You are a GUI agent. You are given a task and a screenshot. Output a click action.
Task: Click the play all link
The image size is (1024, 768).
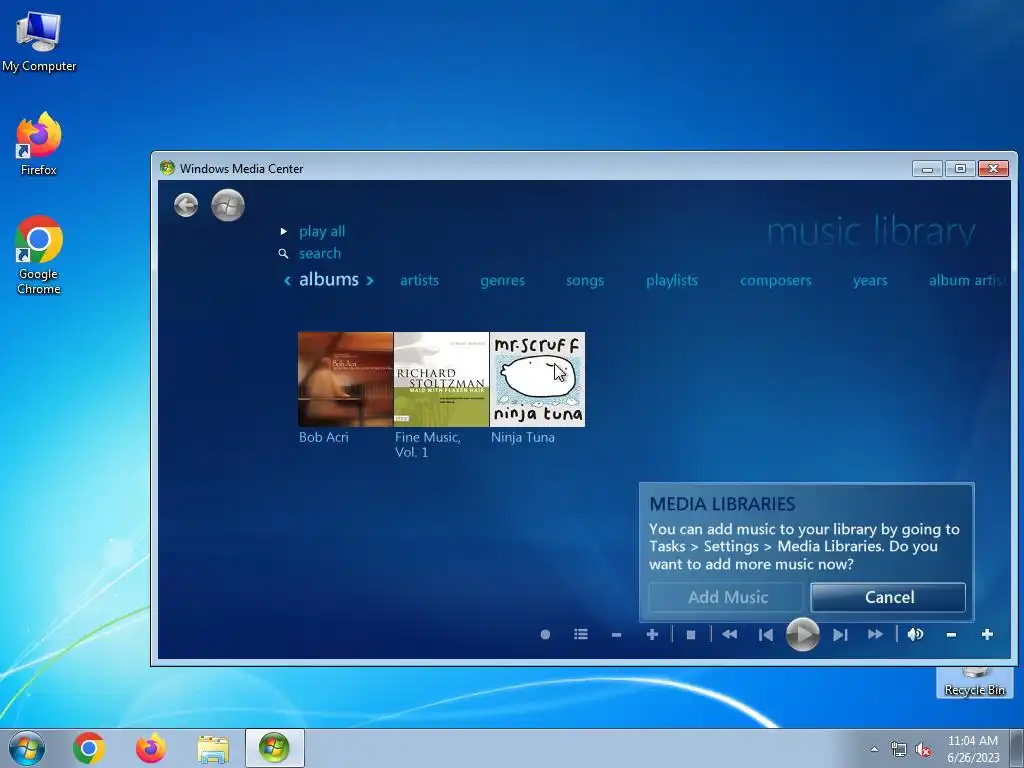(x=322, y=231)
